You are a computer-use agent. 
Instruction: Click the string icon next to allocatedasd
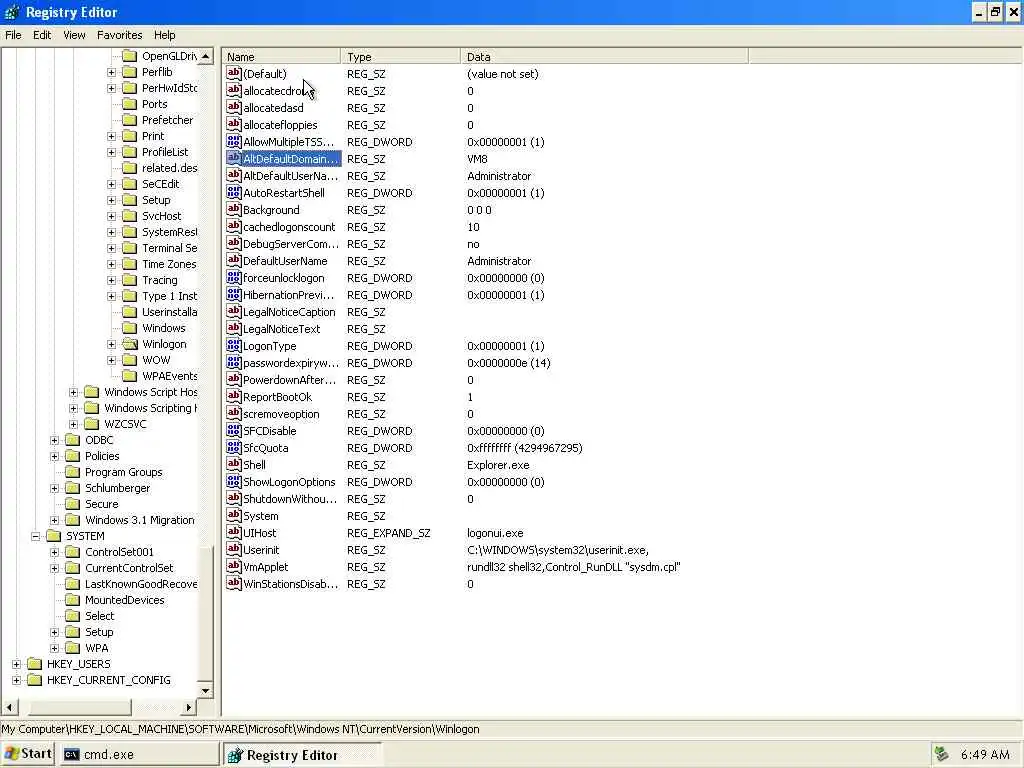pos(234,107)
